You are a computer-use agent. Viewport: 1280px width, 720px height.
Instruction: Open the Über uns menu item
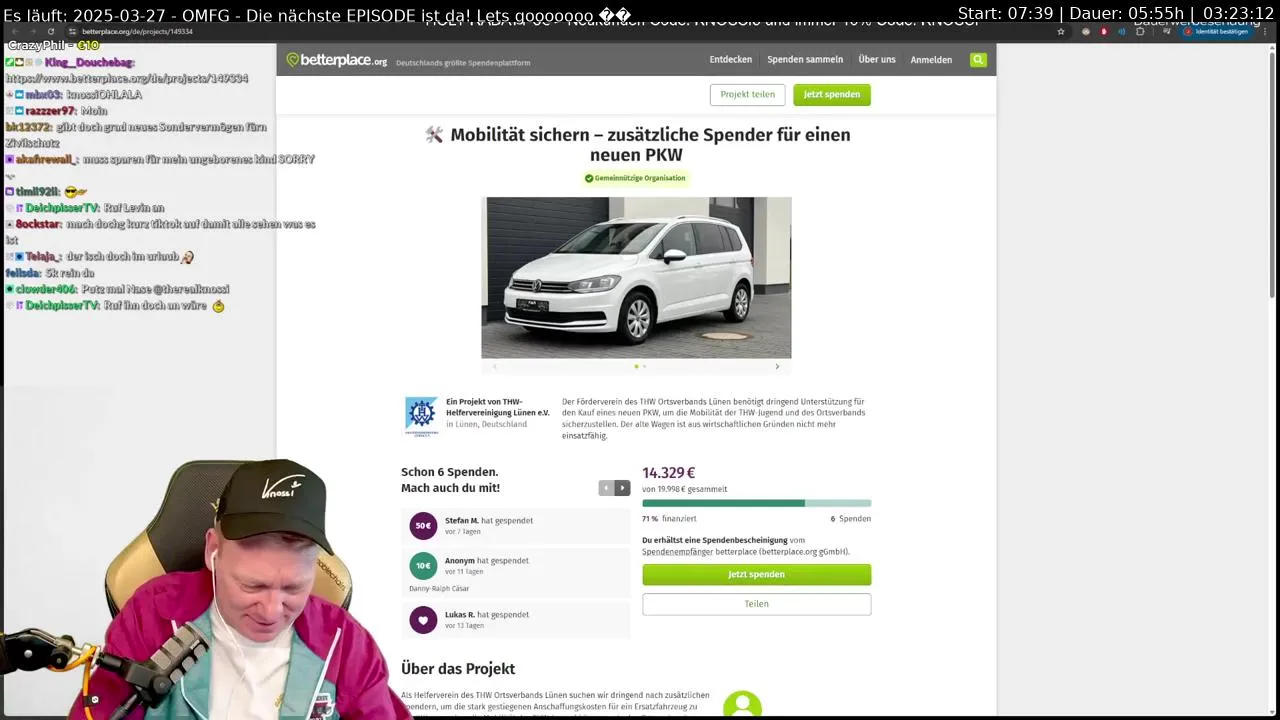pos(877,59)
